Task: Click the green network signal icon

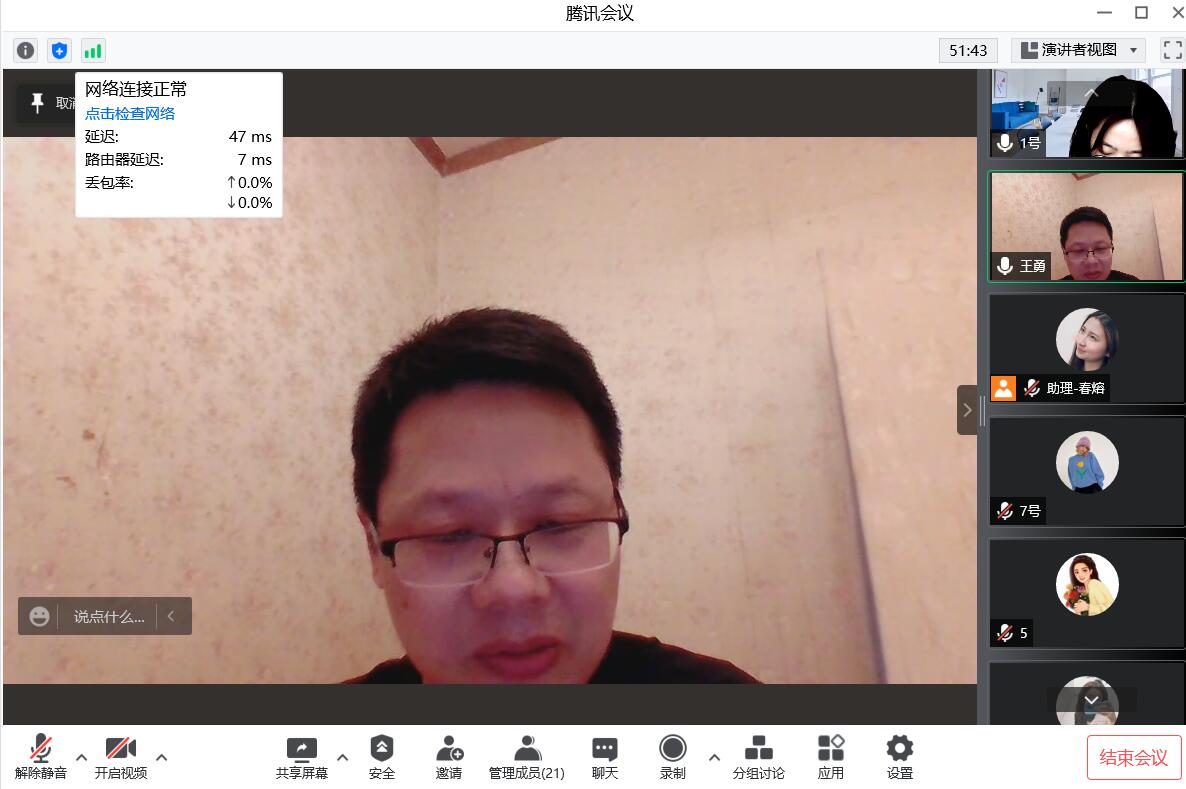Action: (93, 50)
